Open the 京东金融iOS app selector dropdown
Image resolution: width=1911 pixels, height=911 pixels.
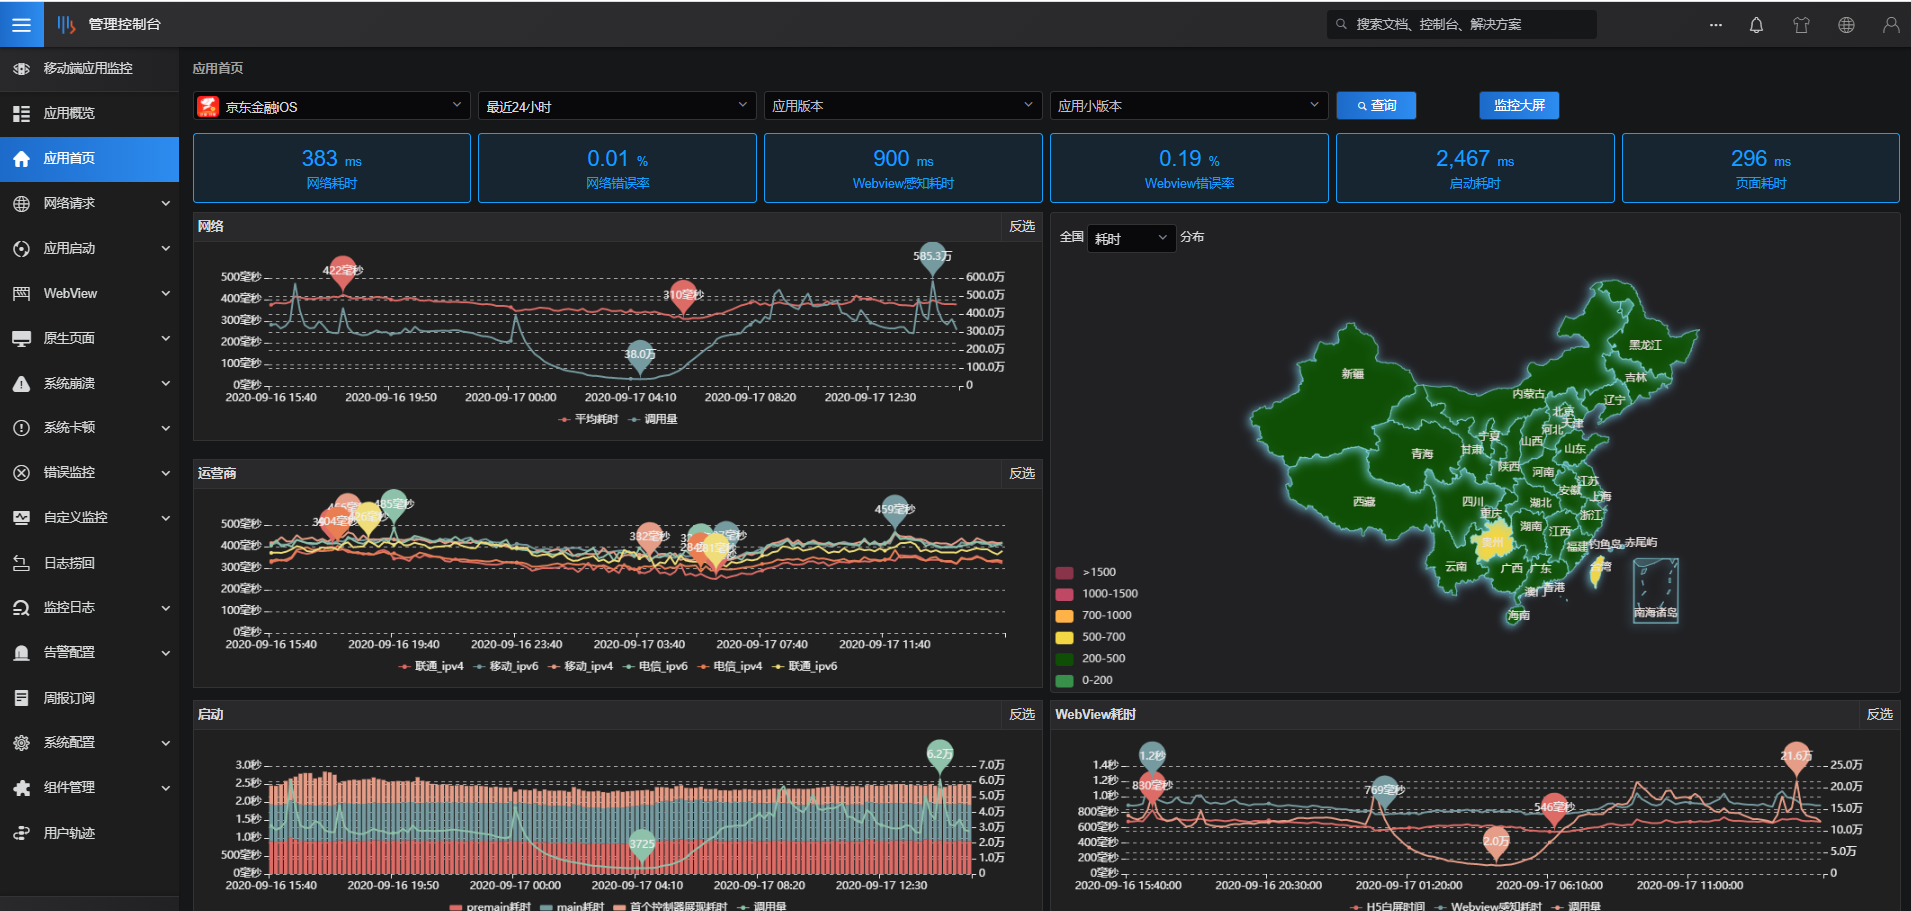[331, 106]
